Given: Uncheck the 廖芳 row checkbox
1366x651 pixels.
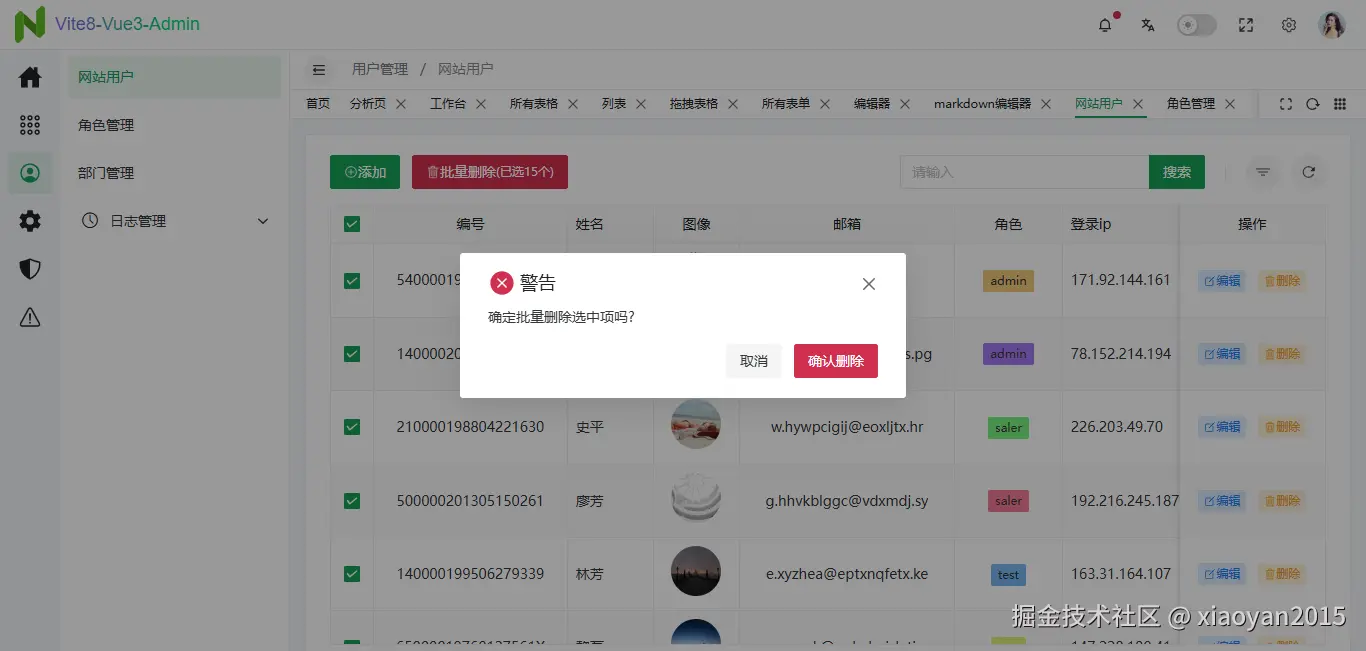Looking at the screenshot, I should [x=352, y=501].
